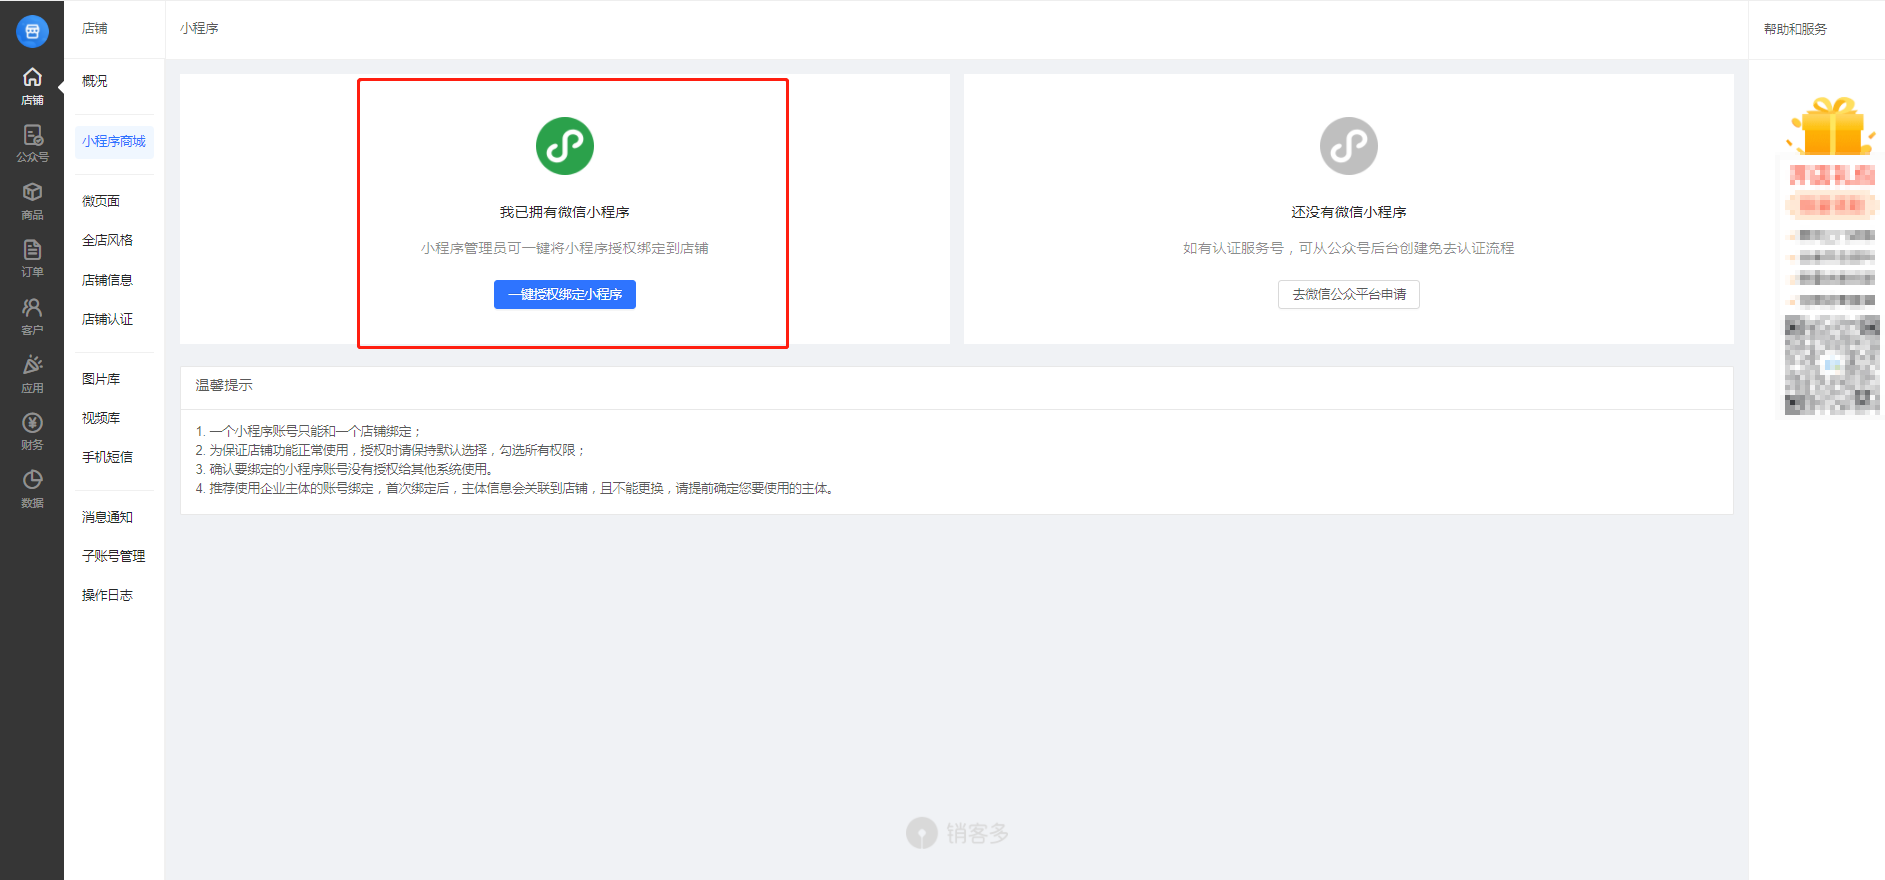Go to 客户 section icon
Screen dimensions: 1885x880
click(x=32, y=308)
